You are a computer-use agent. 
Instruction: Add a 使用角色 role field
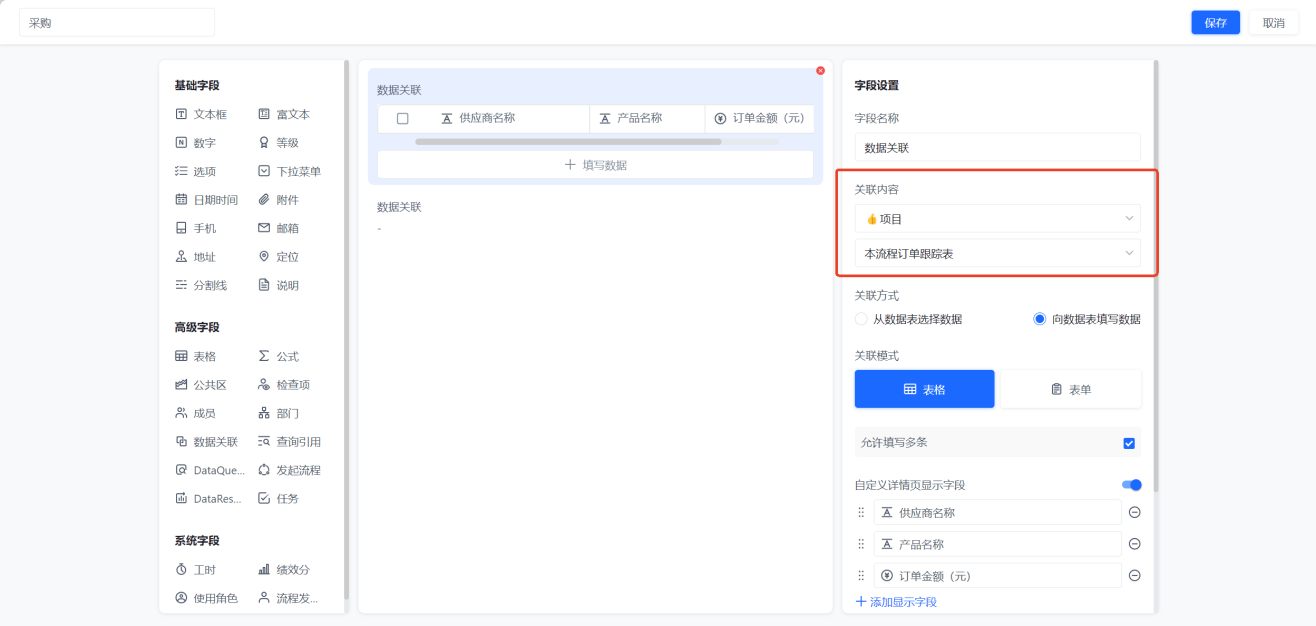tap(207, 598)
